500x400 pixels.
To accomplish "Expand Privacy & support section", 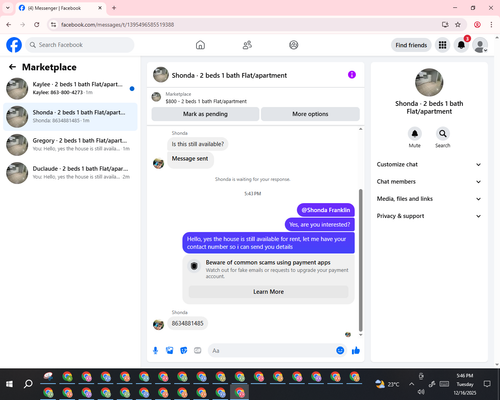I will 429,216.
